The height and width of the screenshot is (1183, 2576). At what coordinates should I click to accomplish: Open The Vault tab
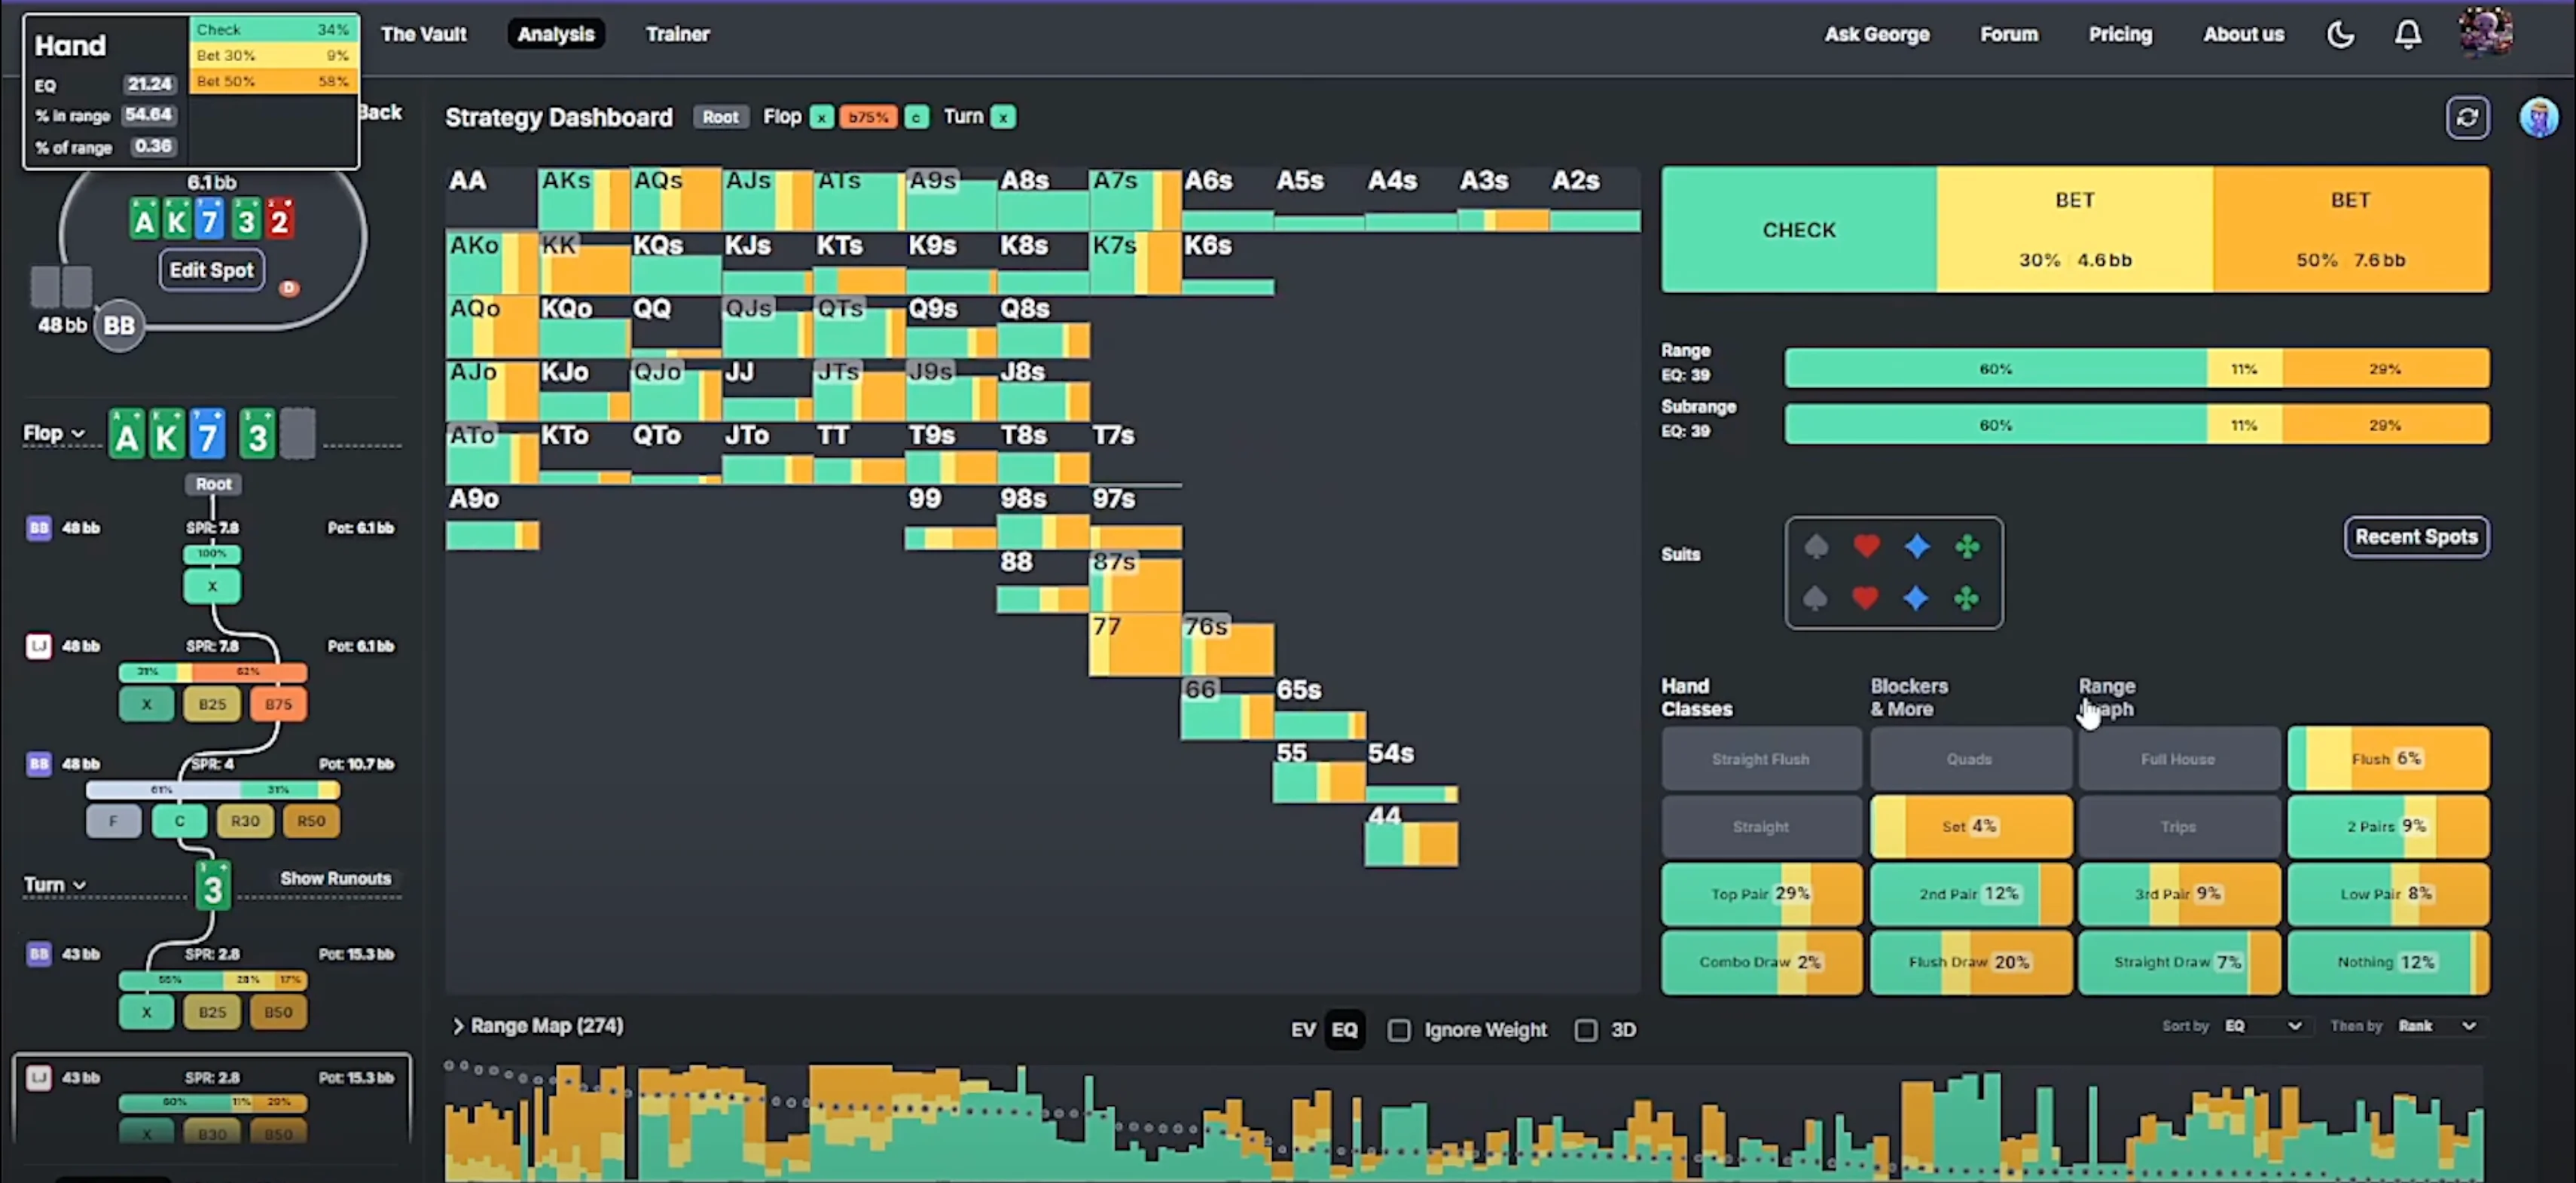point(423,34)
